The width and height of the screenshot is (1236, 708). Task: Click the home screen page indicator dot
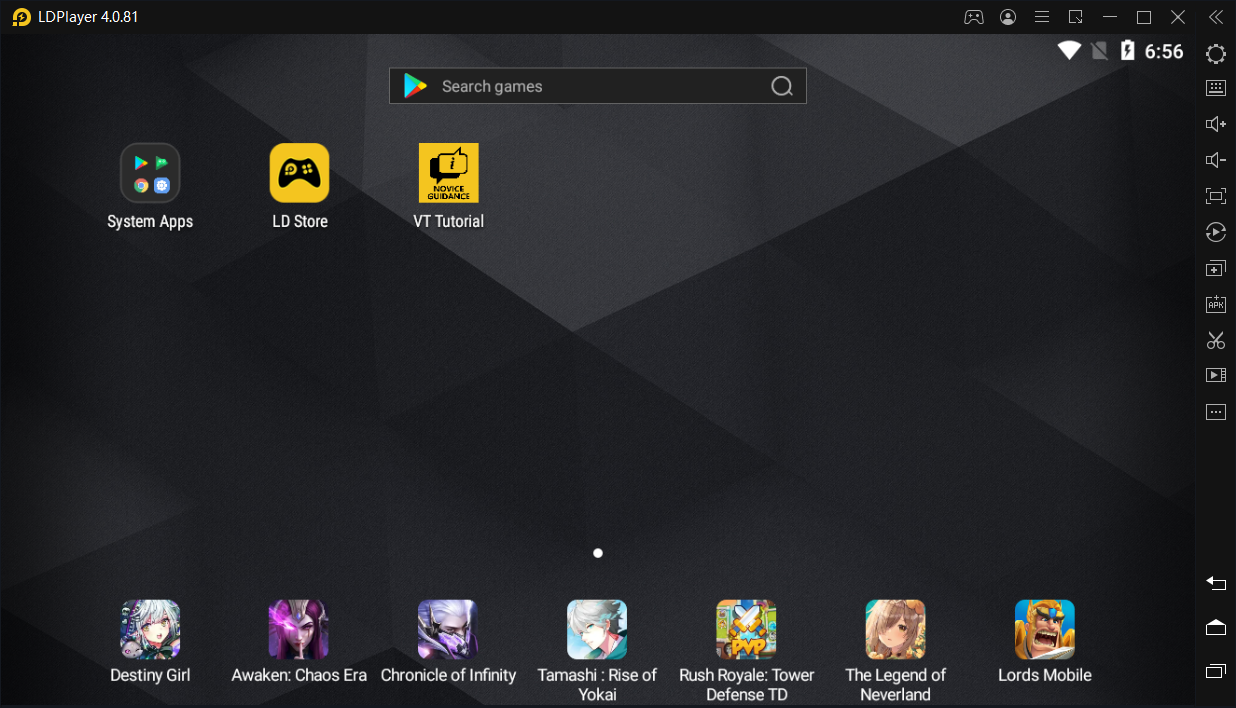(598, 553)
